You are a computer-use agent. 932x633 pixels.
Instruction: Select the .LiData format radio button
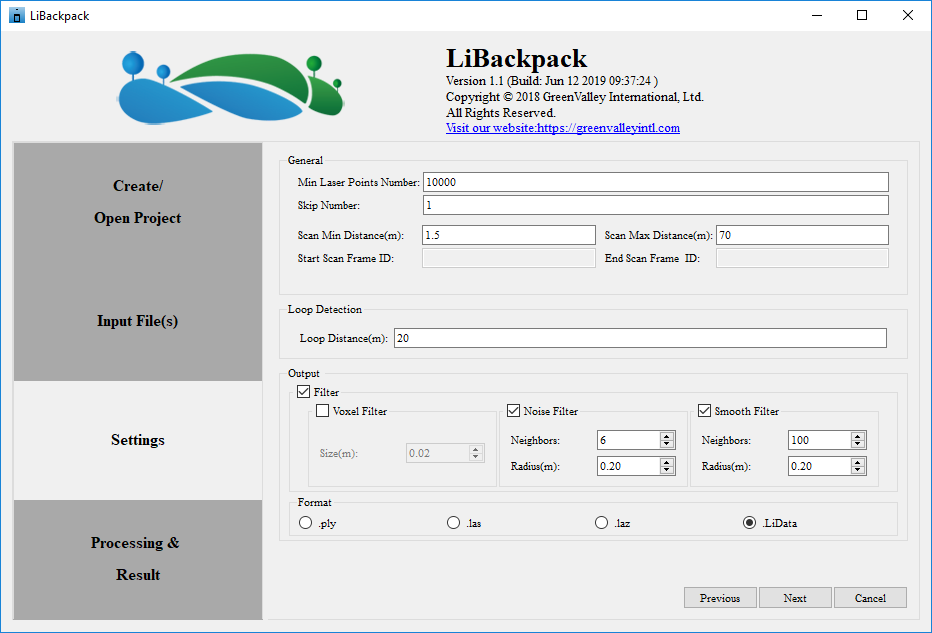pyautogui.click(x=750, y=522)
